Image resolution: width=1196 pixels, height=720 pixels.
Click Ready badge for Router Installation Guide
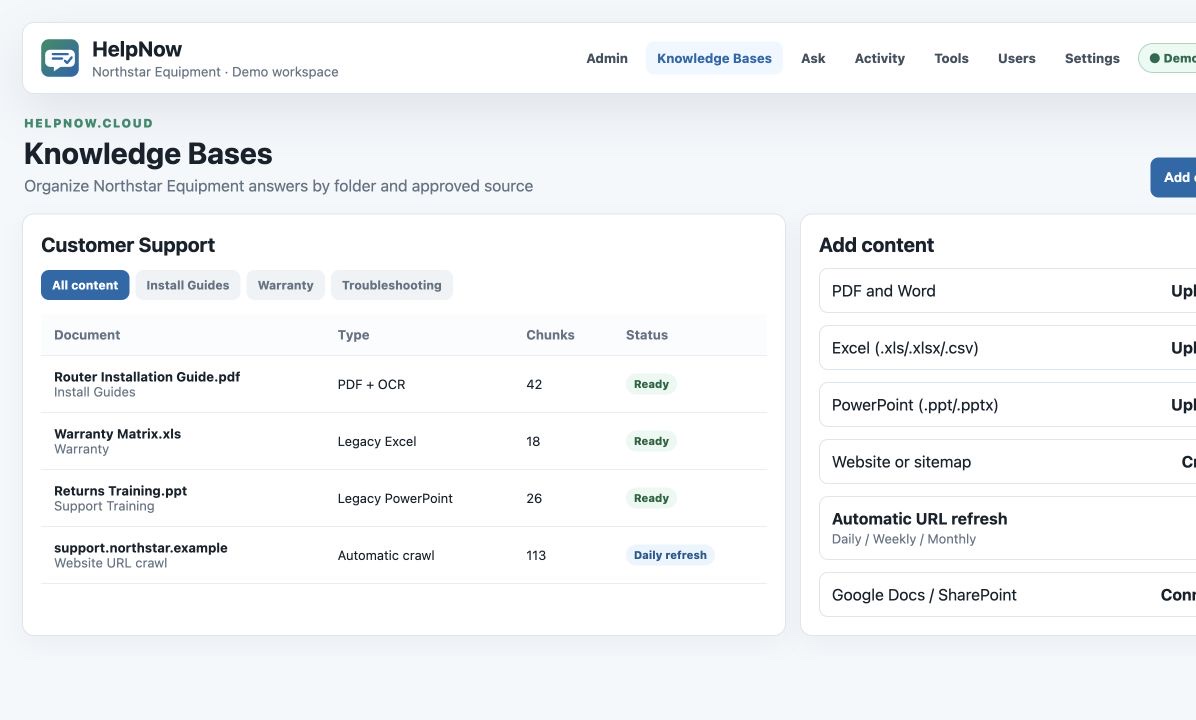click(651, 384)
